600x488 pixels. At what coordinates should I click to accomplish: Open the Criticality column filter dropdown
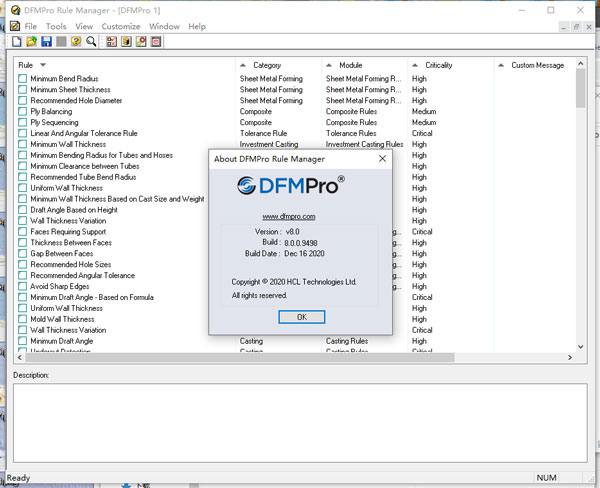[x=414, y=66]
